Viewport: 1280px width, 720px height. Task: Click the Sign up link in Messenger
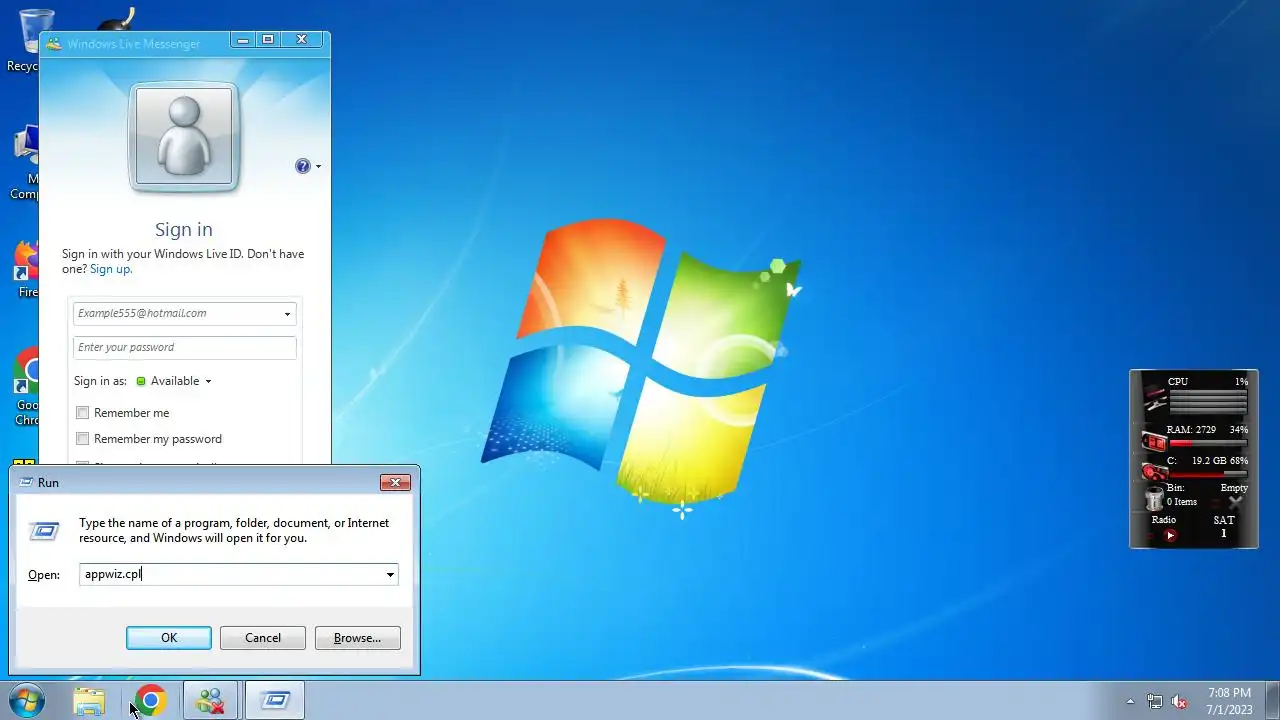pyautogui.click(x=110, y=269)
